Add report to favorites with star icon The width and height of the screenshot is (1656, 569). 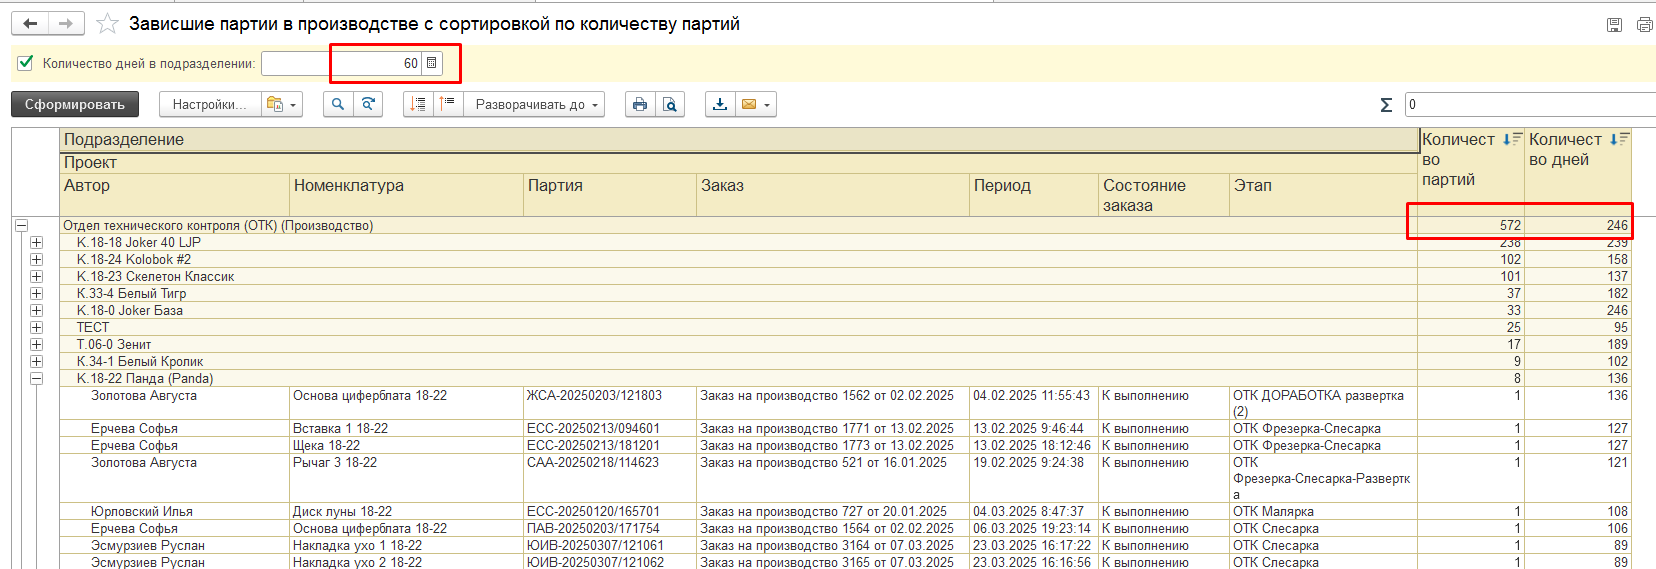(x=107, y=24)
